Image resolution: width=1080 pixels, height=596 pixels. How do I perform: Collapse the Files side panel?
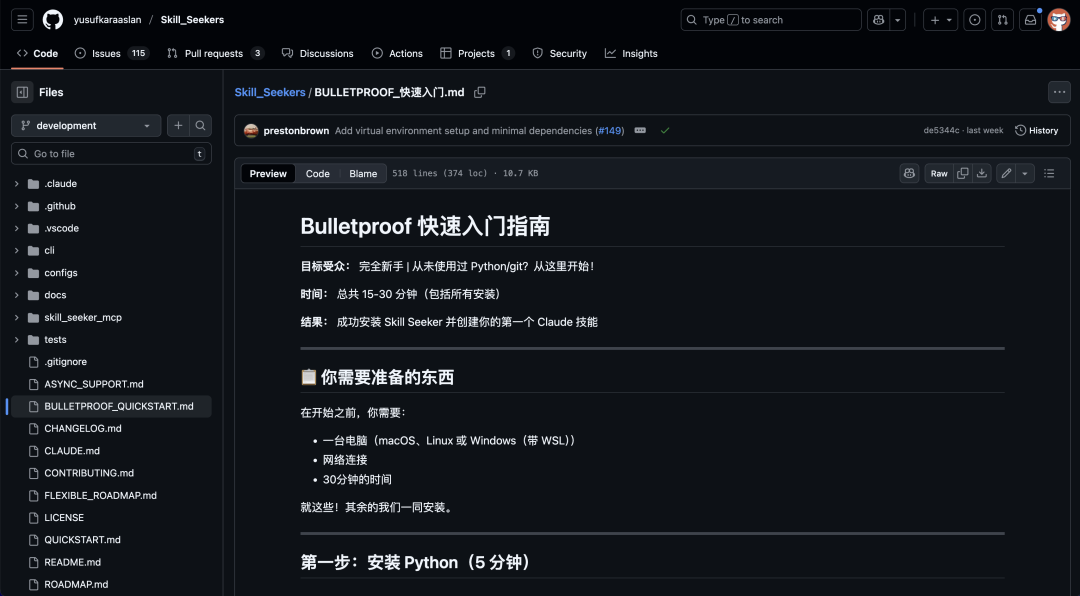(22, 91)
